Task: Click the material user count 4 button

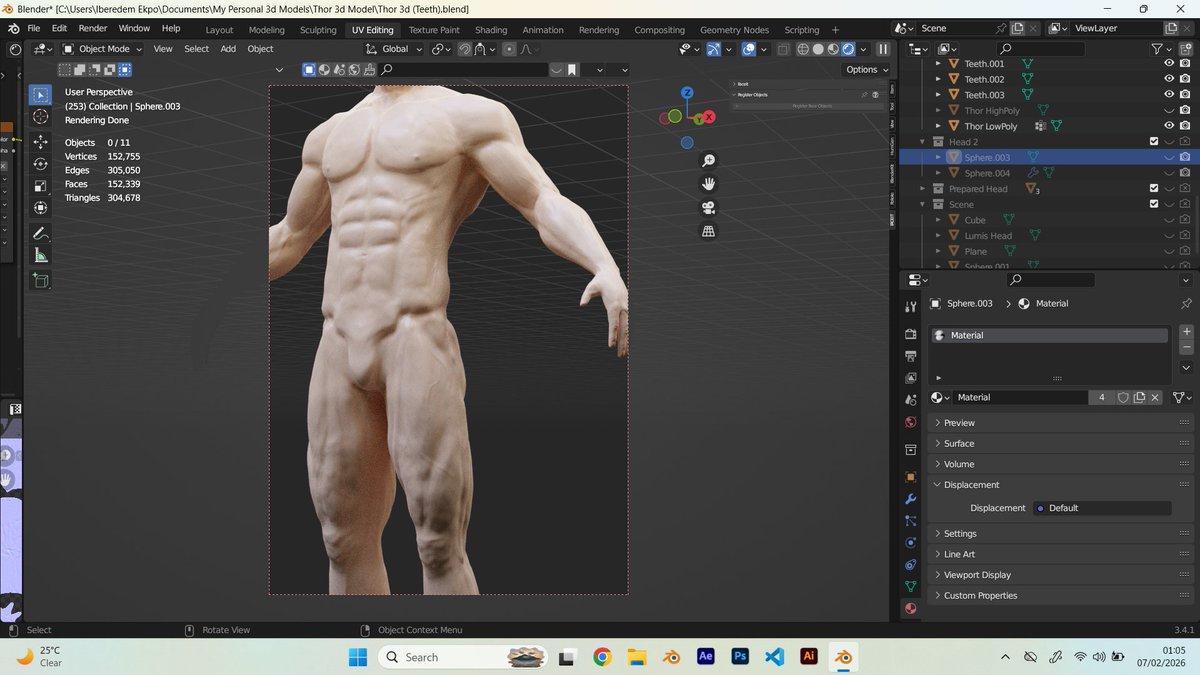Action: [x=1101, y=397]
